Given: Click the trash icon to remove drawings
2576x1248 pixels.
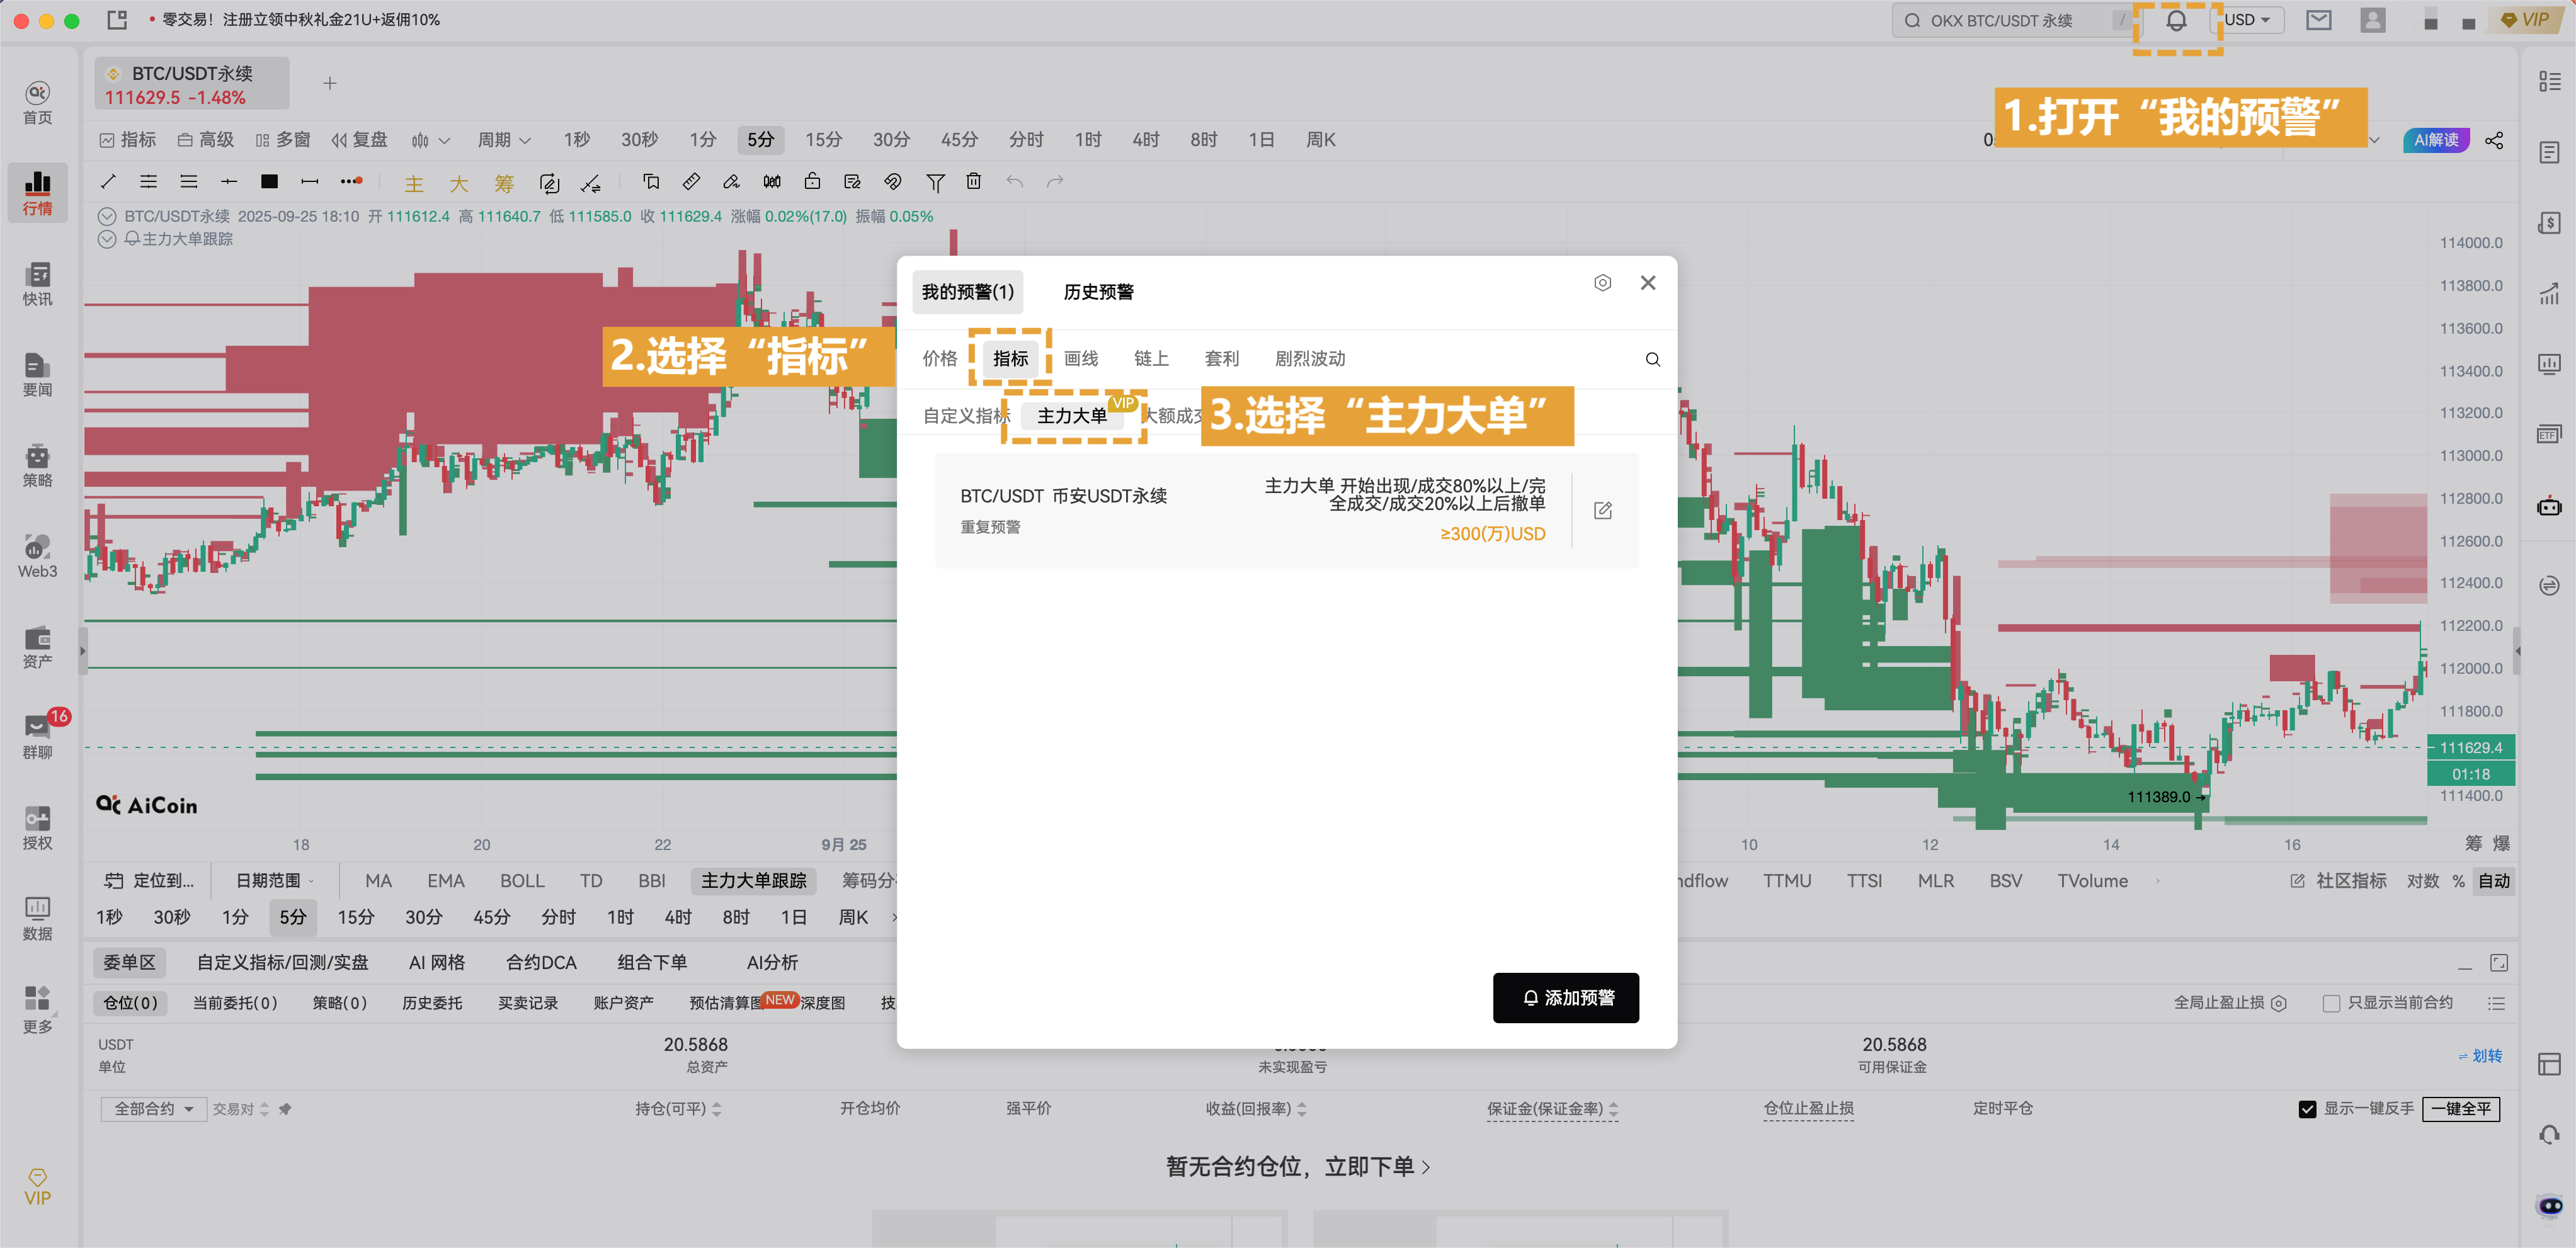Looking at the screenshot, I should 973,182.
